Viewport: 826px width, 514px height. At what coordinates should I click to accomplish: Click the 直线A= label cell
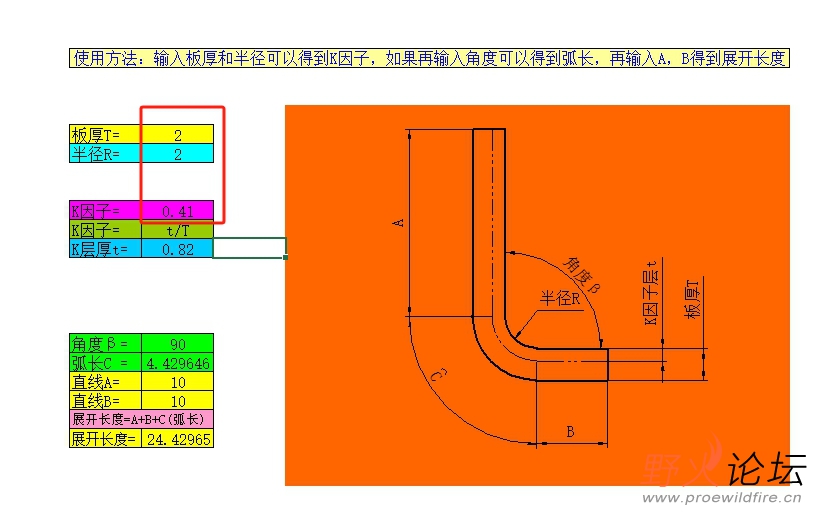[105, 381]
